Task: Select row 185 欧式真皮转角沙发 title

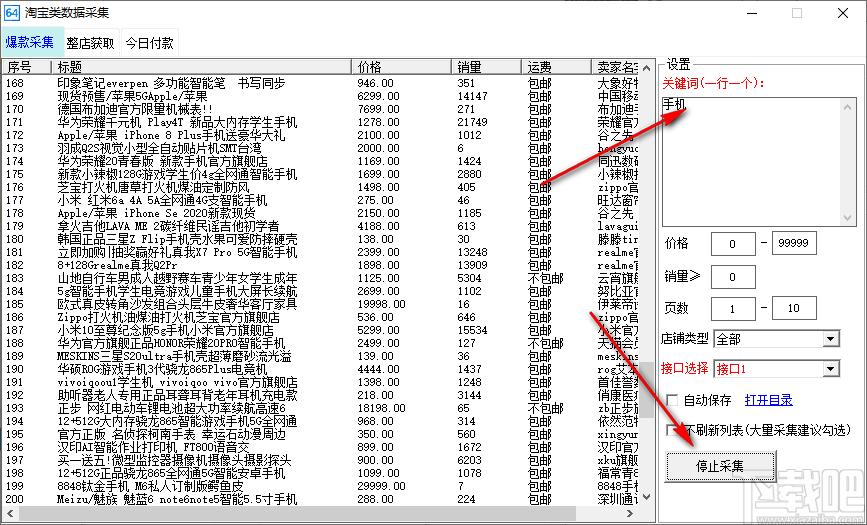Action: (x=177, y=304)
